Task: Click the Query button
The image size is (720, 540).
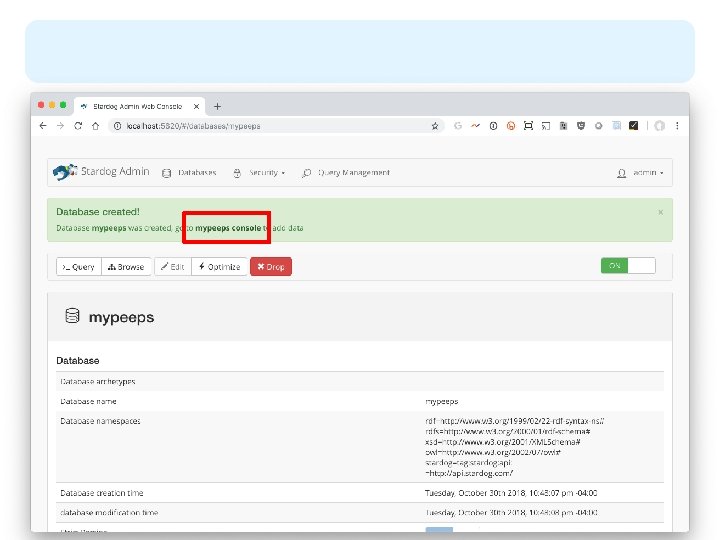Action: pyautogui.click(x=79, y=267)
